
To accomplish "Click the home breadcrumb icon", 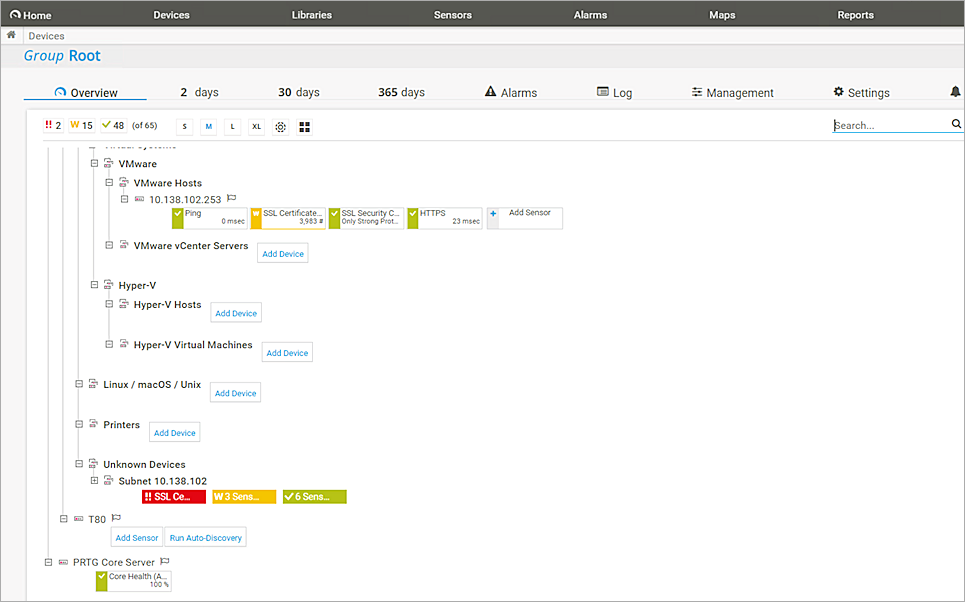I will tap(11, 35).
